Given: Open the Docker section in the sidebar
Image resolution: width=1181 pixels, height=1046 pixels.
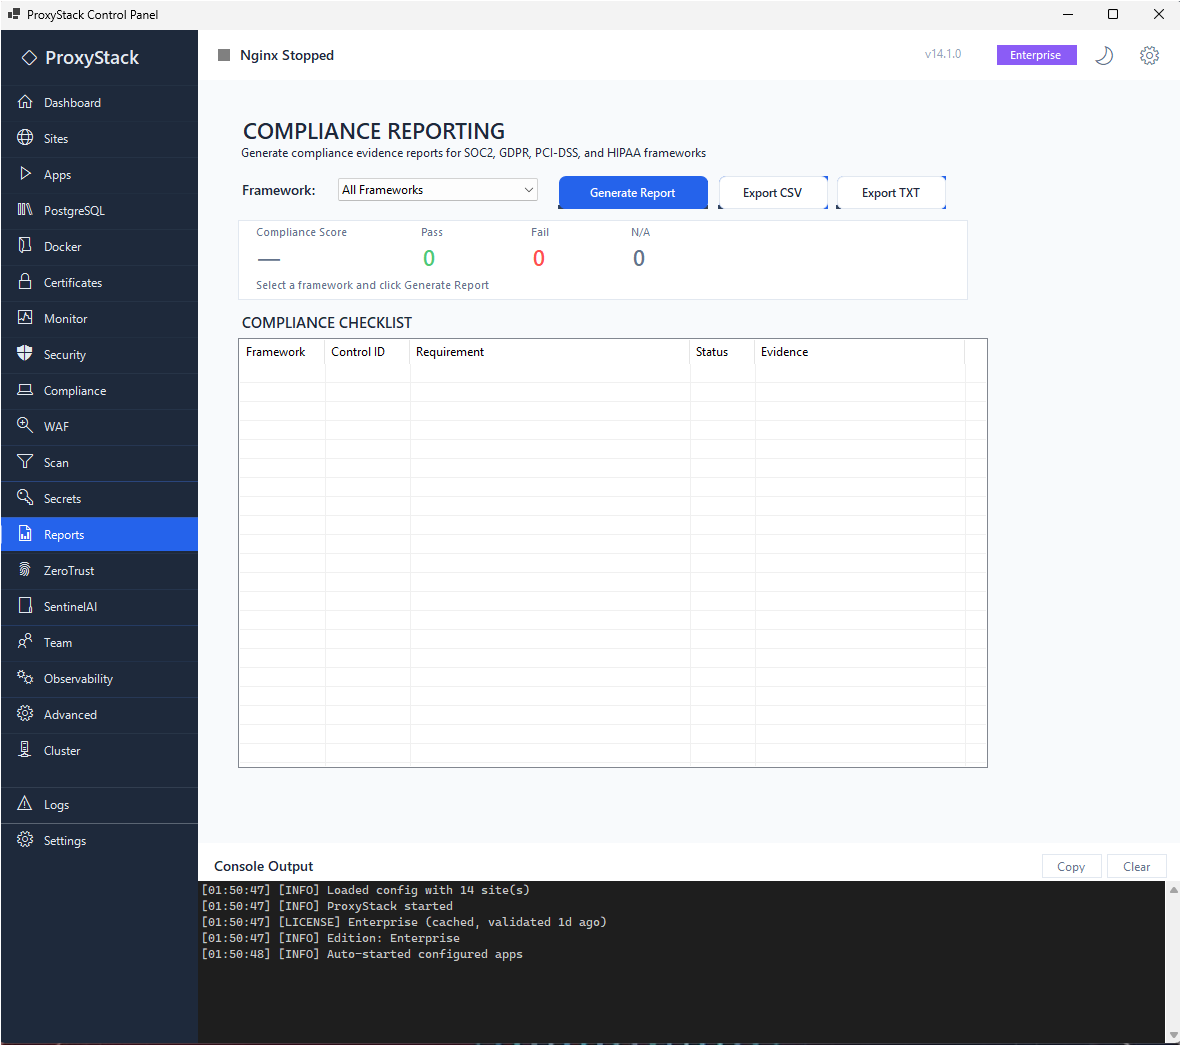Looking at the screenshot, I should click(62, 246).
